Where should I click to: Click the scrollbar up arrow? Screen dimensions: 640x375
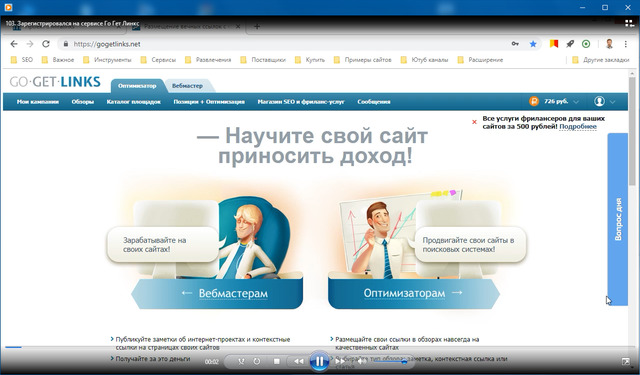tap(632, 73)
